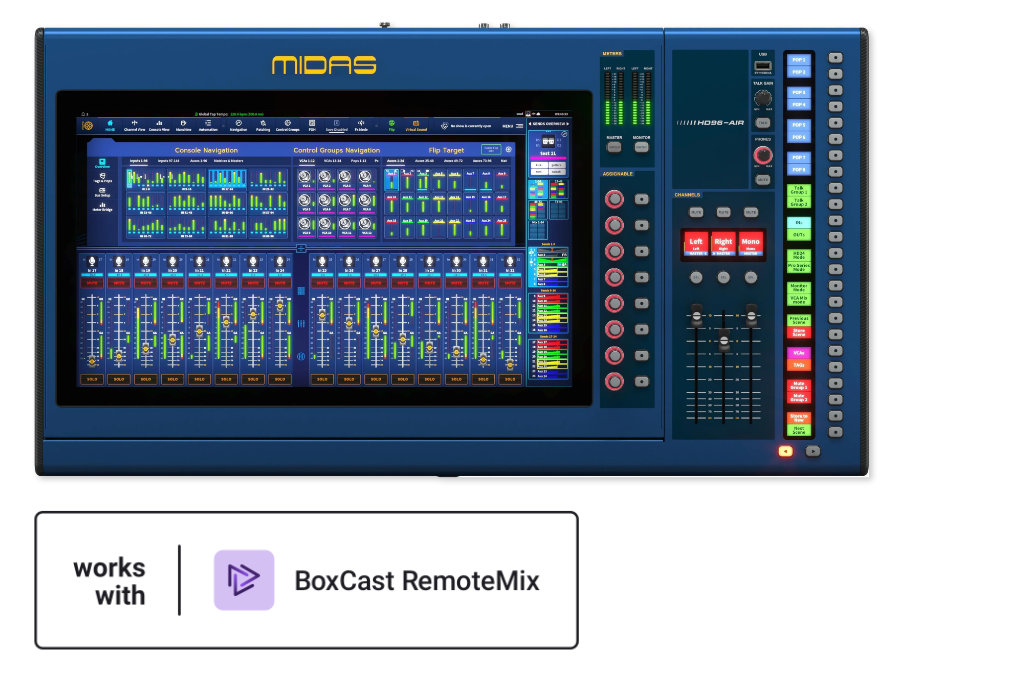Click the Midas gear logo at toolbar left
Screen dimensions: 1024x675
coord(88,125)
